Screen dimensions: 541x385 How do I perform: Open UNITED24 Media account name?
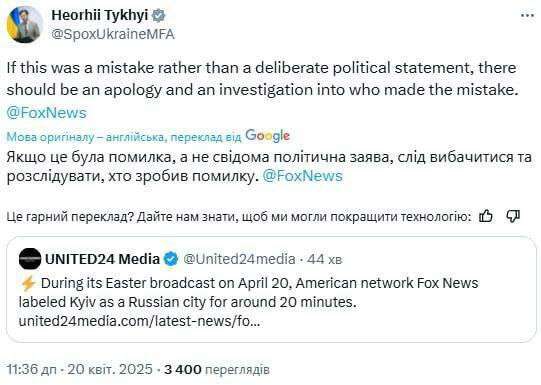(x=102, y=259)
